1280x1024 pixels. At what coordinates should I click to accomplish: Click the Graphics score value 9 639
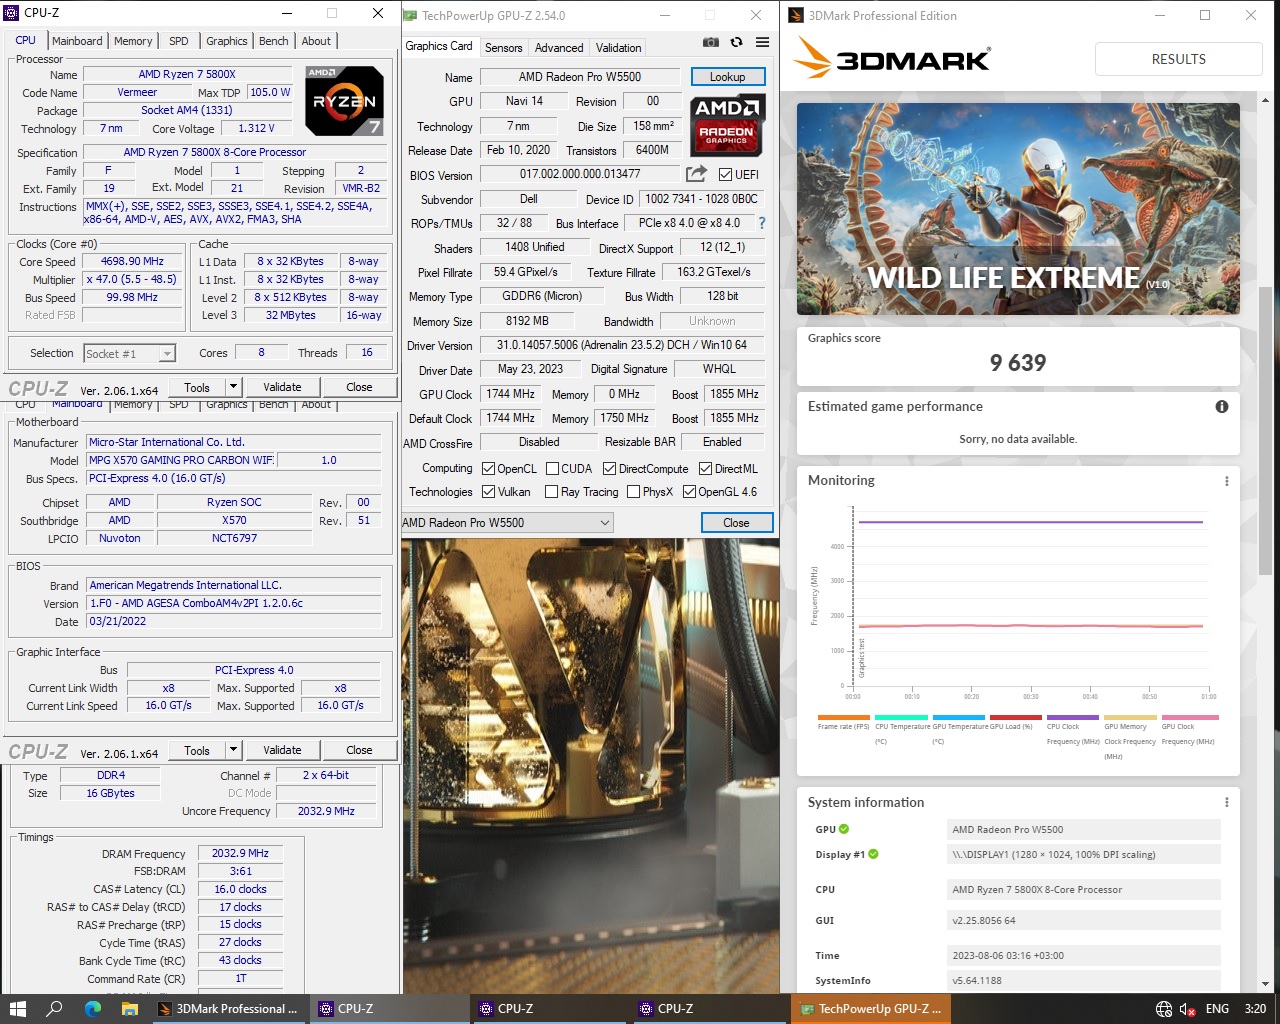[x=1018, y=363]
